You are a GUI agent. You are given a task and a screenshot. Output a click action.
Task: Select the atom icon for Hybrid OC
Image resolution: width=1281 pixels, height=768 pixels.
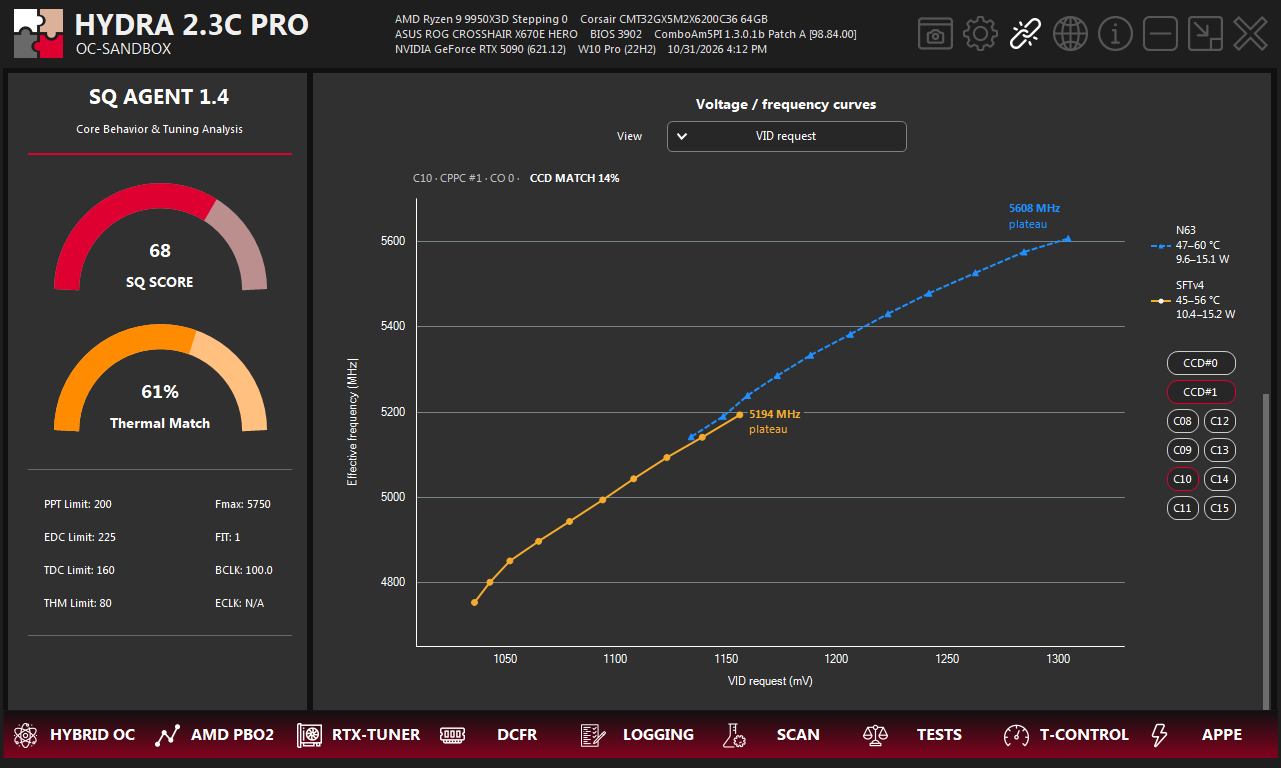coord(24,735)
